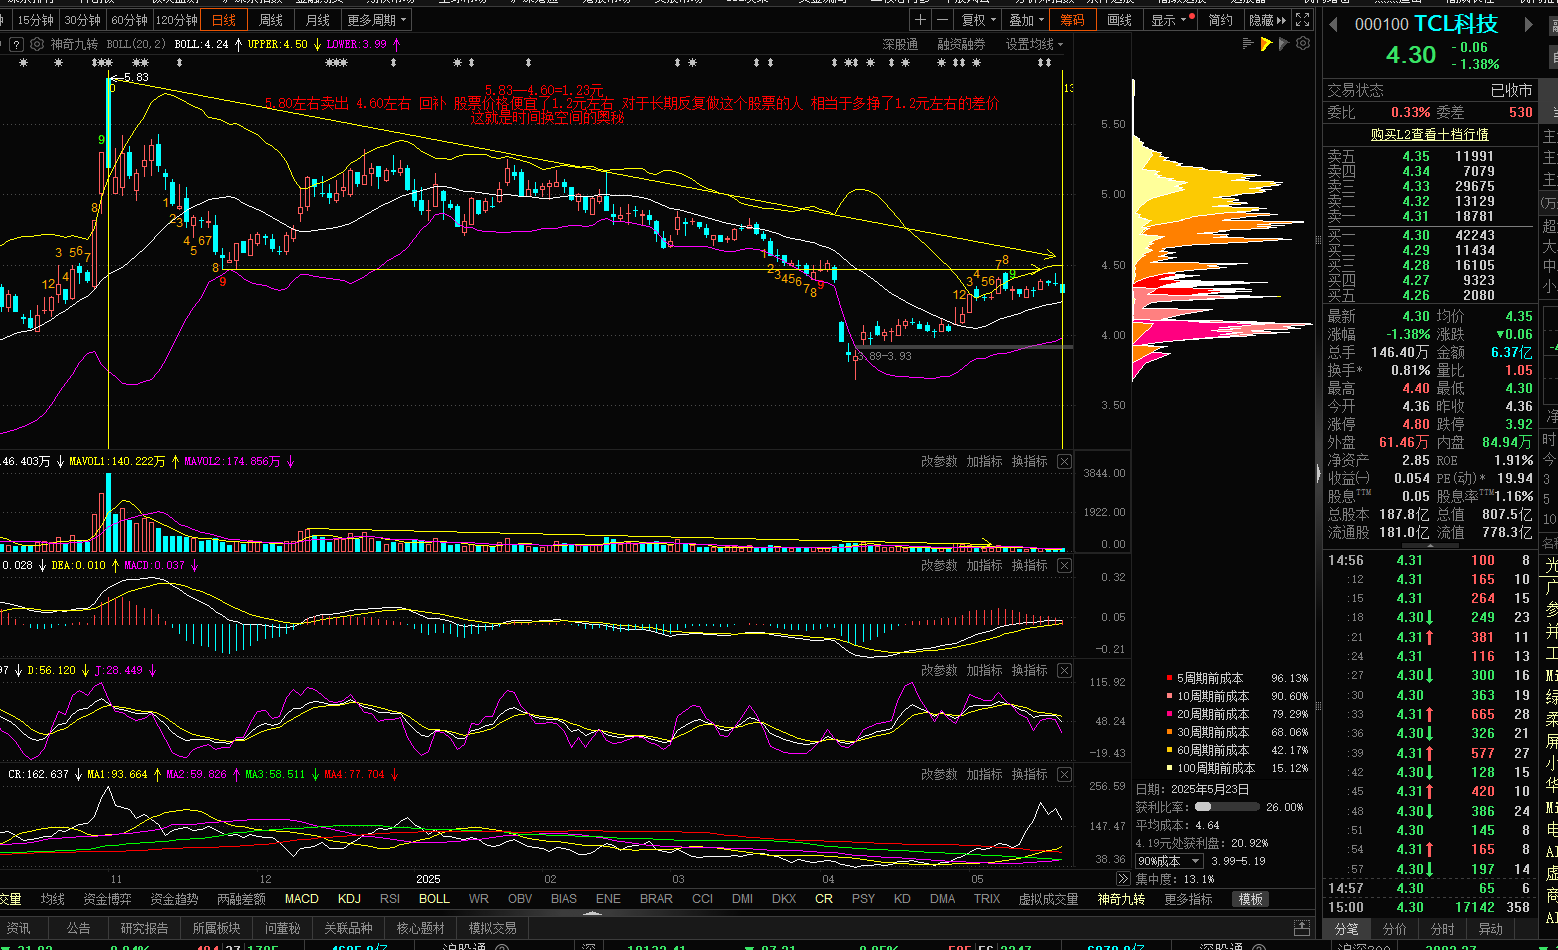The image size is (1558, 950).
Task: Open 设置均线 moving average dropdown
Action: tap(1035, 44)
